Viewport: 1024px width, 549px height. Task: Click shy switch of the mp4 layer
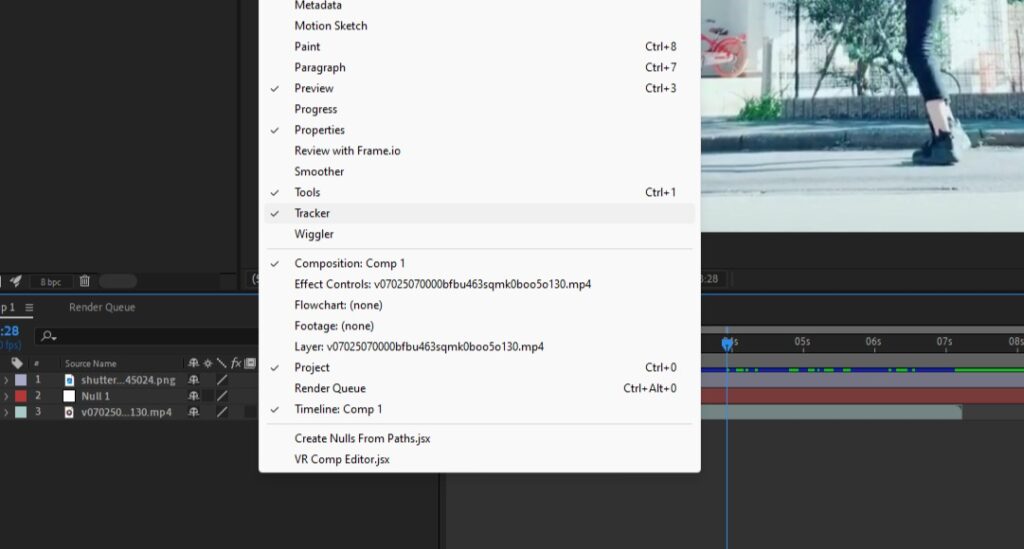pyautogui.click(x=193, y=412)
